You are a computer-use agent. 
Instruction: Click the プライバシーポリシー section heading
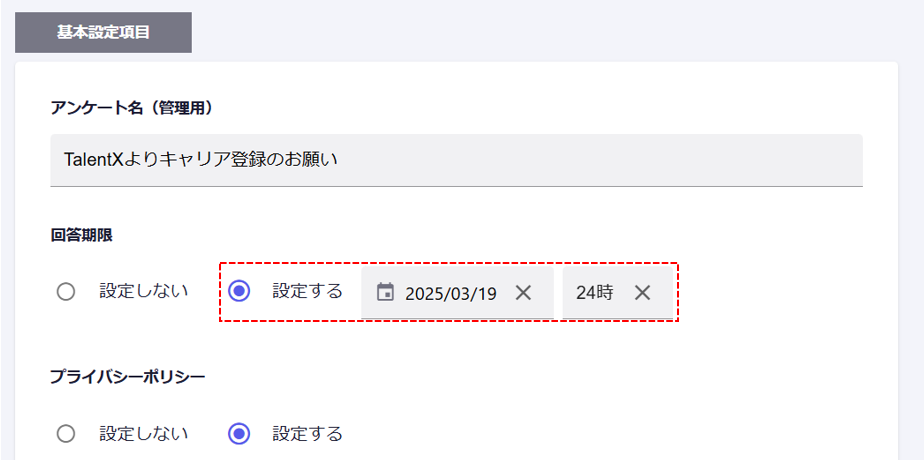[x=128, y=377]
